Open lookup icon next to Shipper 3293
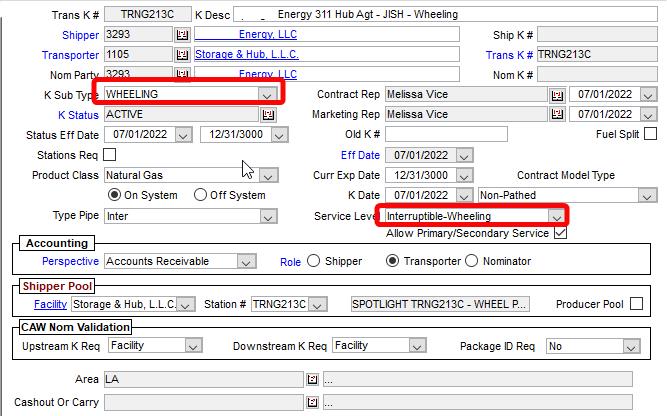 pos(182,35)
